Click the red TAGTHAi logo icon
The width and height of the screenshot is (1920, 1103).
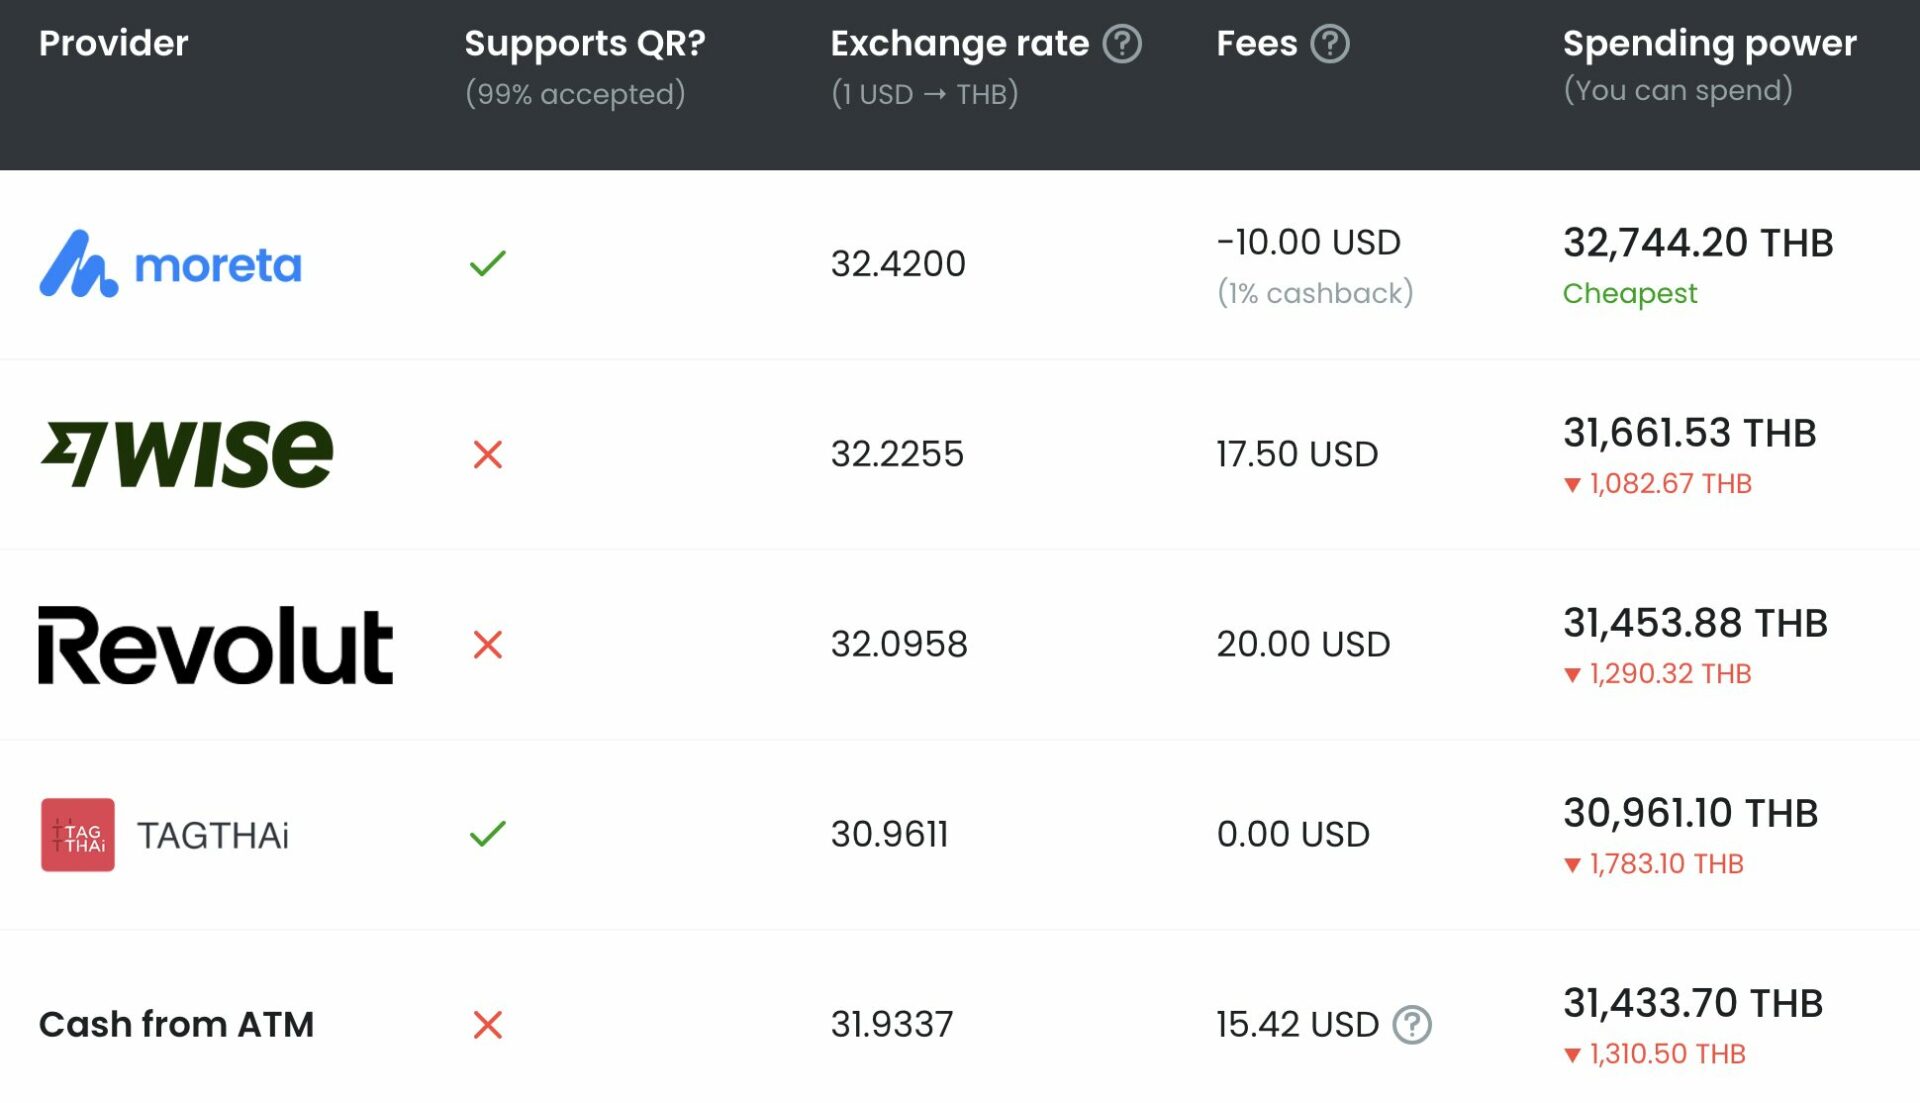click(78, 835)
